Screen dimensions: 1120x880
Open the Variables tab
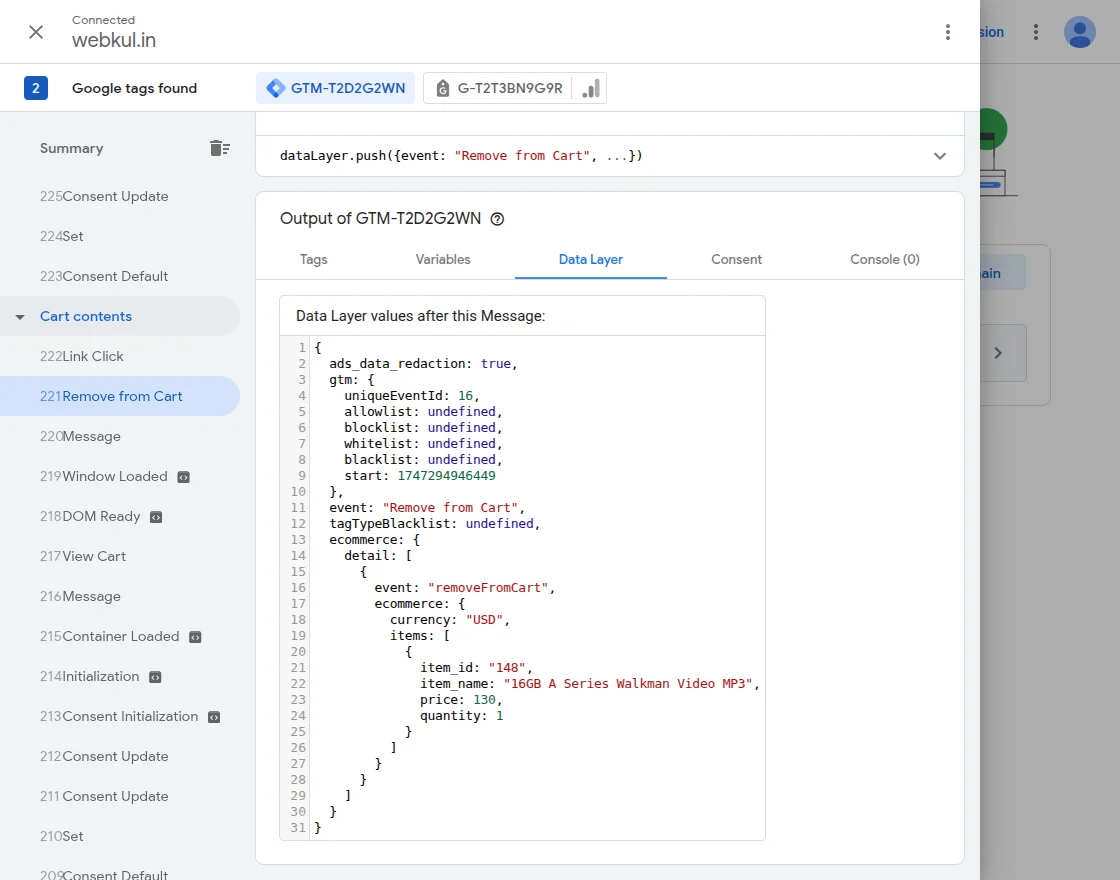click(443, 259)
